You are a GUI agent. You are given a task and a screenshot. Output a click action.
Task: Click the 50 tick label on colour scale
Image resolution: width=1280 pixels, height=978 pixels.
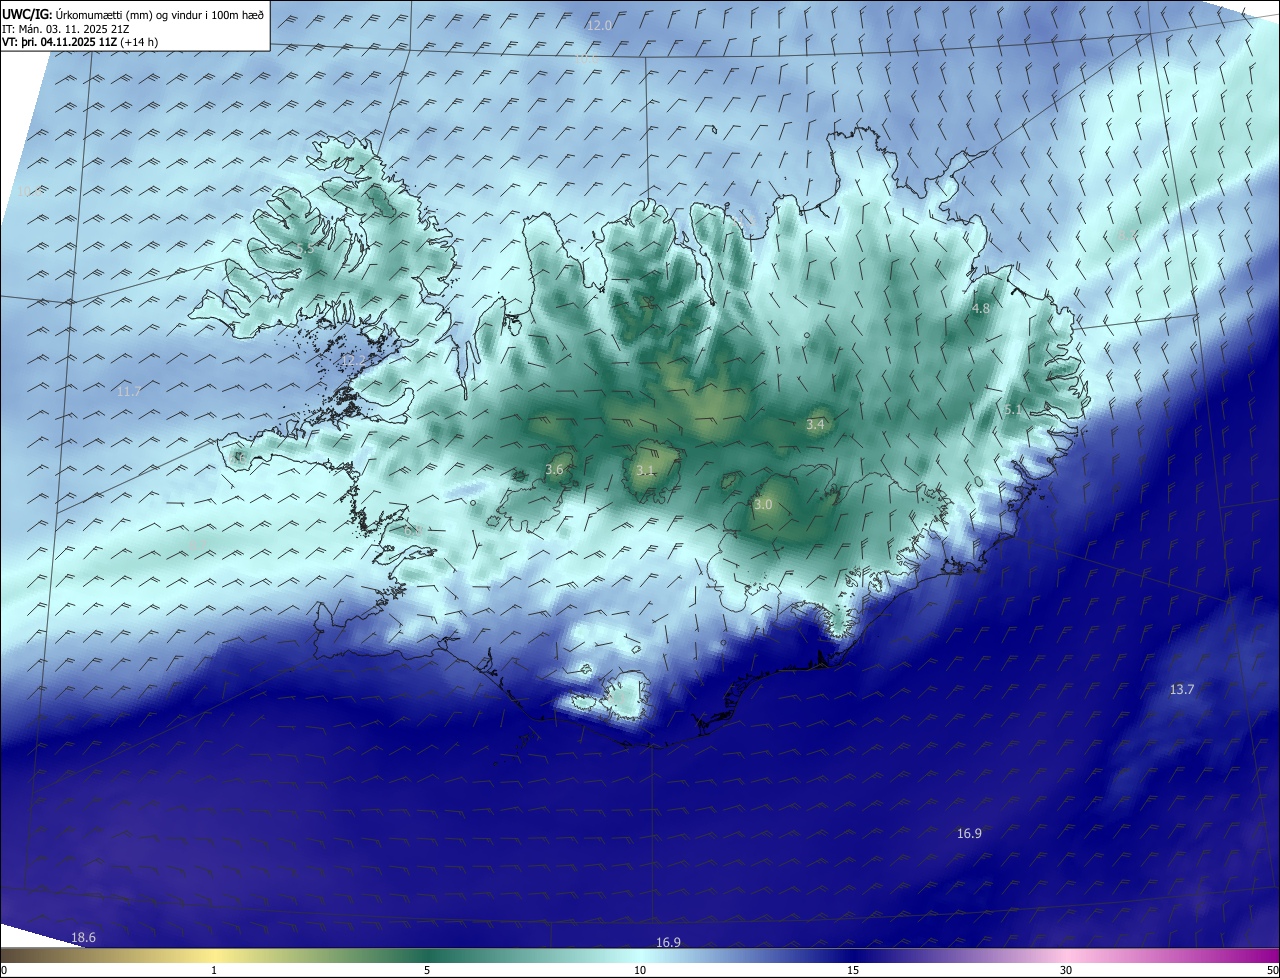point(1272,970)
